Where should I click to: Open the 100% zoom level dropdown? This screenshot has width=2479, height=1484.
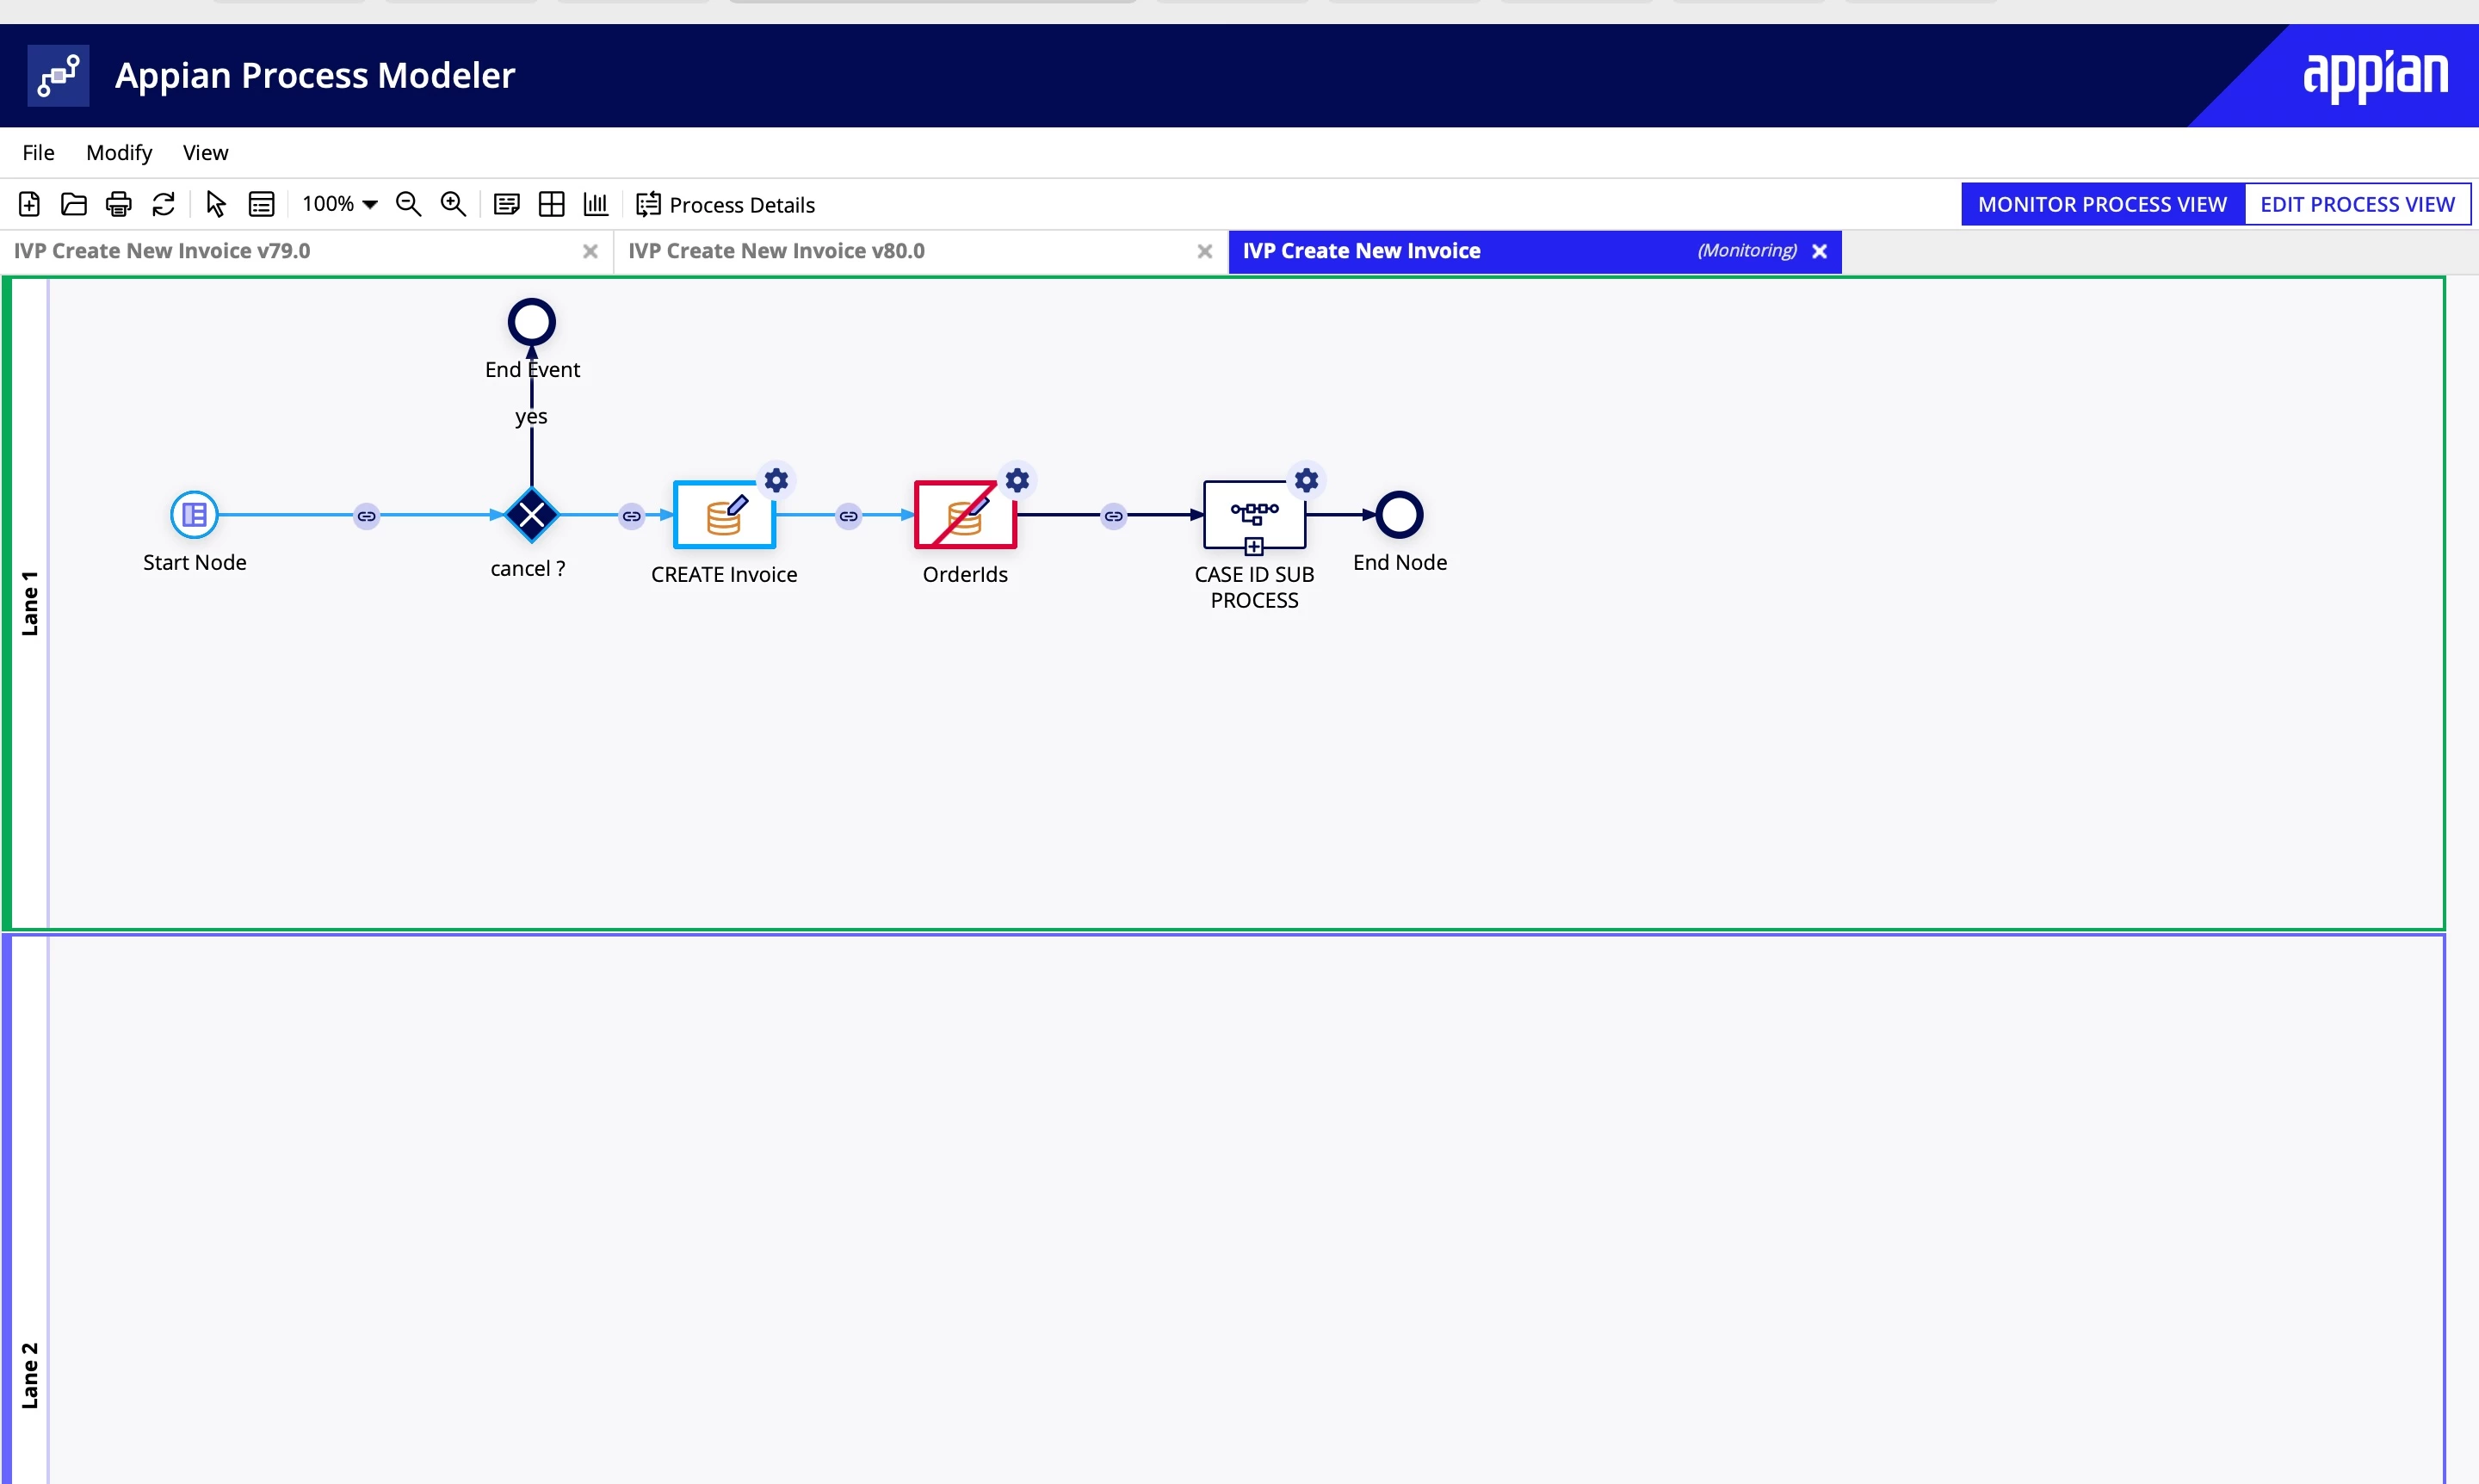click(x=340, y=204)
